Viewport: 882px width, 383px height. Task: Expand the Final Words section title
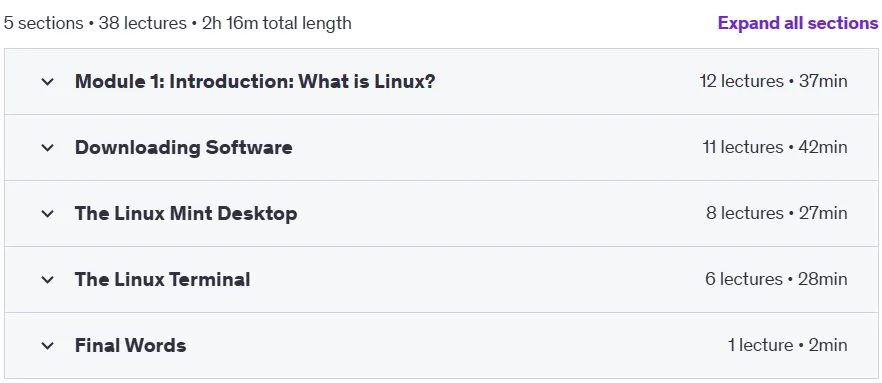click(x=130, y=345)
